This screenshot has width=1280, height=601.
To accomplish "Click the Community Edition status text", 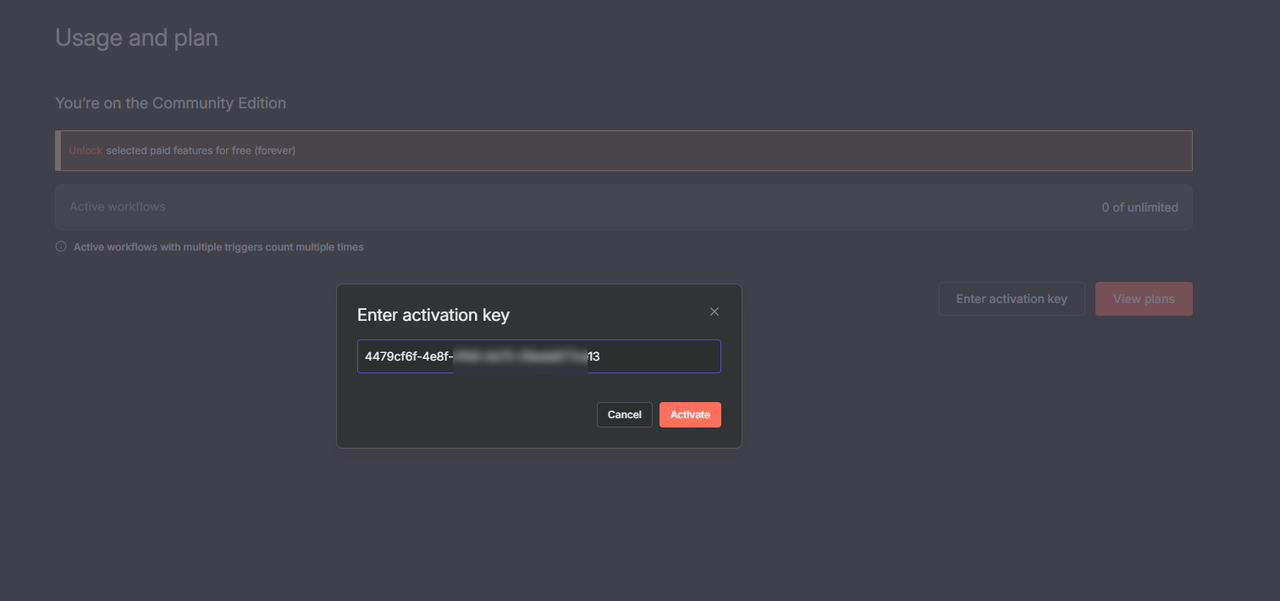I will tap(171, 102).
